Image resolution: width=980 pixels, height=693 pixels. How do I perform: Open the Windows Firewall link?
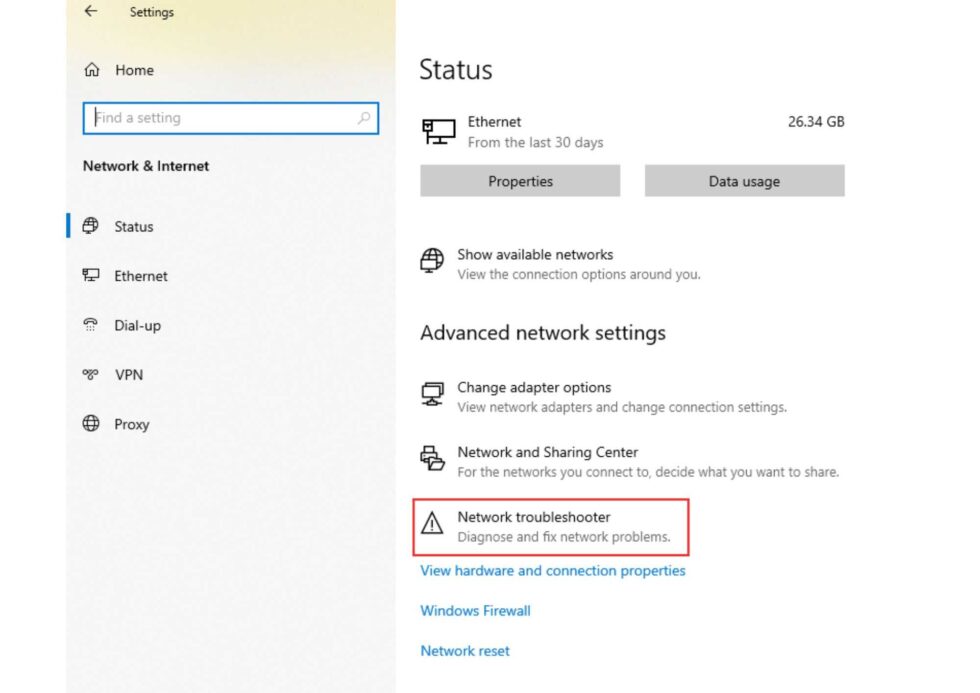(x=474, y=610)
